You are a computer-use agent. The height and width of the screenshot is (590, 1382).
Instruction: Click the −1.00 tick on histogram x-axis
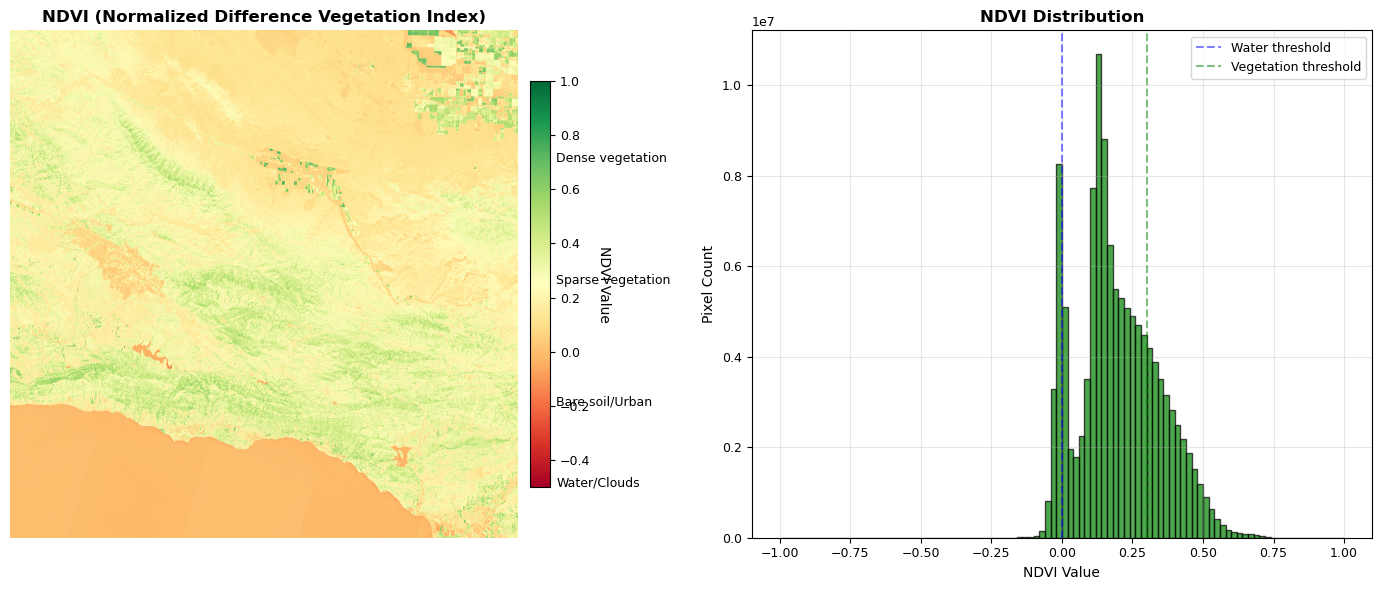point(779,551)
